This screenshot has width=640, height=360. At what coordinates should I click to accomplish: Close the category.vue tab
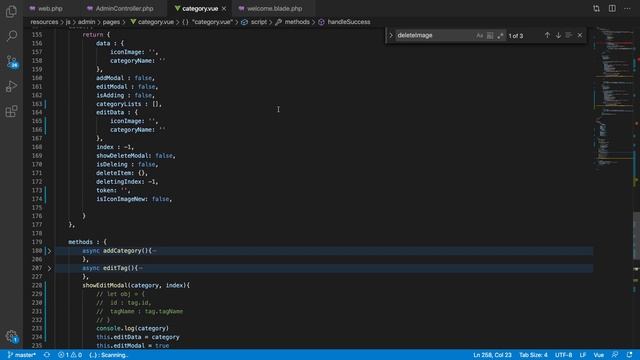224,9
